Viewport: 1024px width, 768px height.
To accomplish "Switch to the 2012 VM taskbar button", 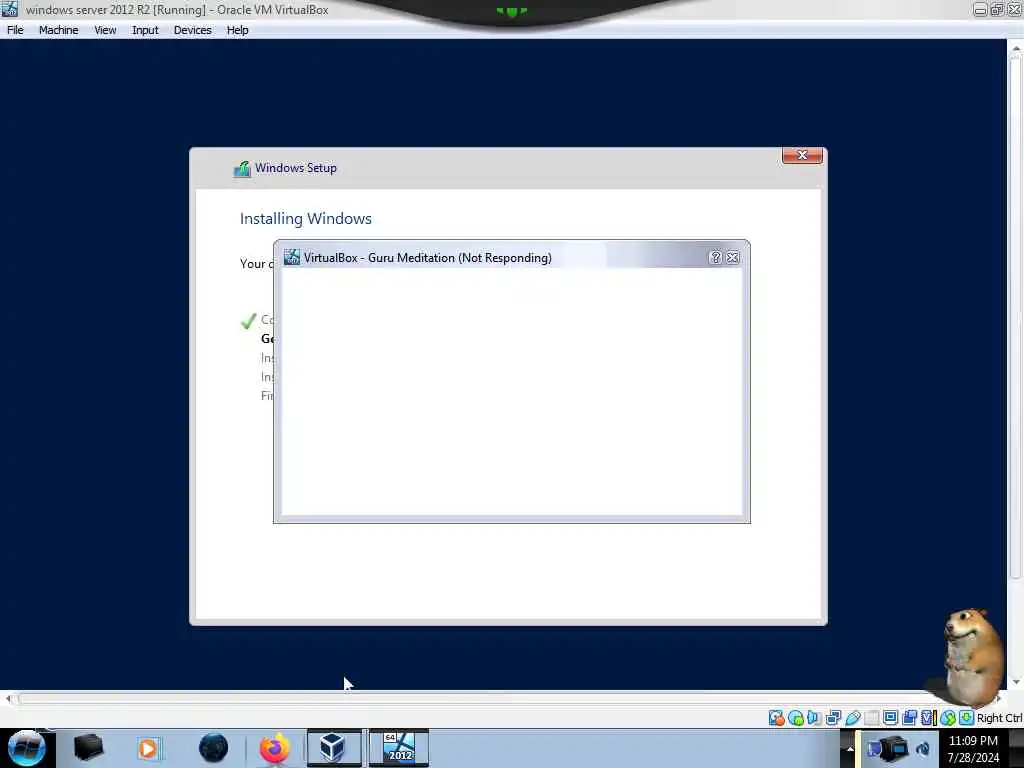I will 399,748.
